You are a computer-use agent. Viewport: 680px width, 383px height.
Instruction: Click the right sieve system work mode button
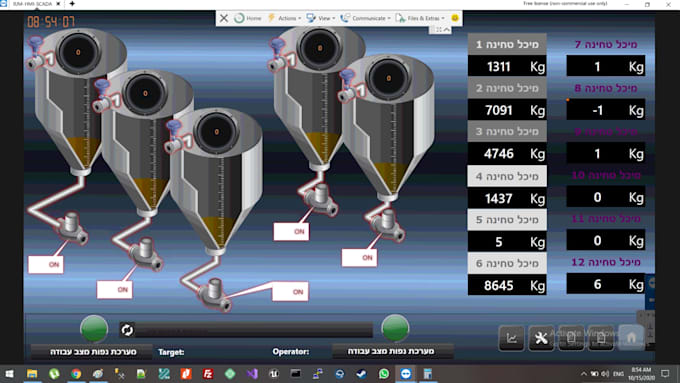pos(393,351)
